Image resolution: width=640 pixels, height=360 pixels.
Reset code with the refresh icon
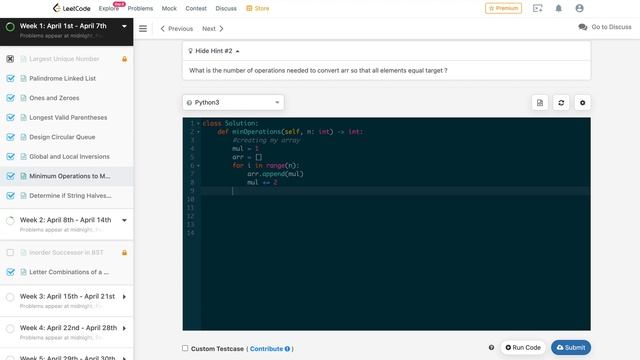pos(561,103)
